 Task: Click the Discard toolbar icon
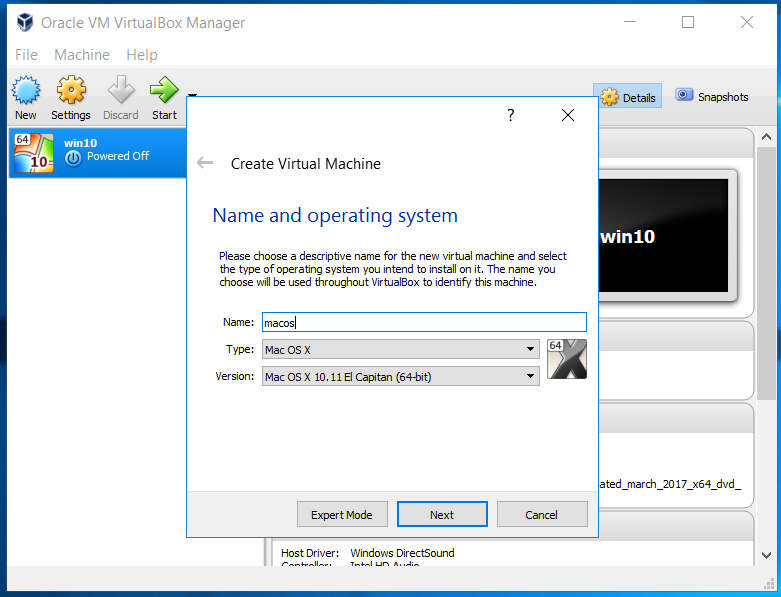(121, 98)
